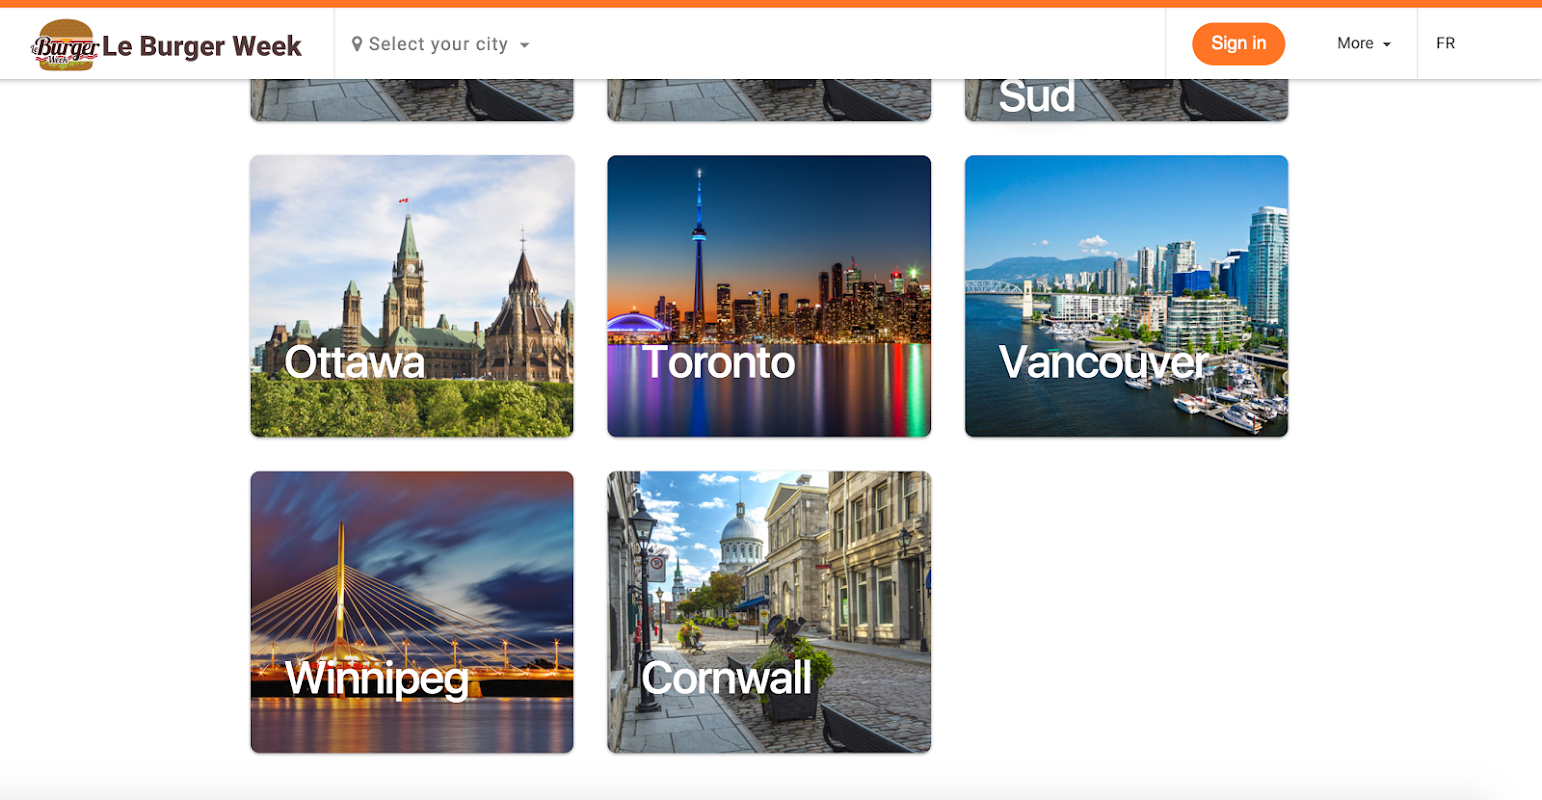This screenshot has width=1542, height=800.
Task: Switch language to FR
Action: tap(1445, 43)
